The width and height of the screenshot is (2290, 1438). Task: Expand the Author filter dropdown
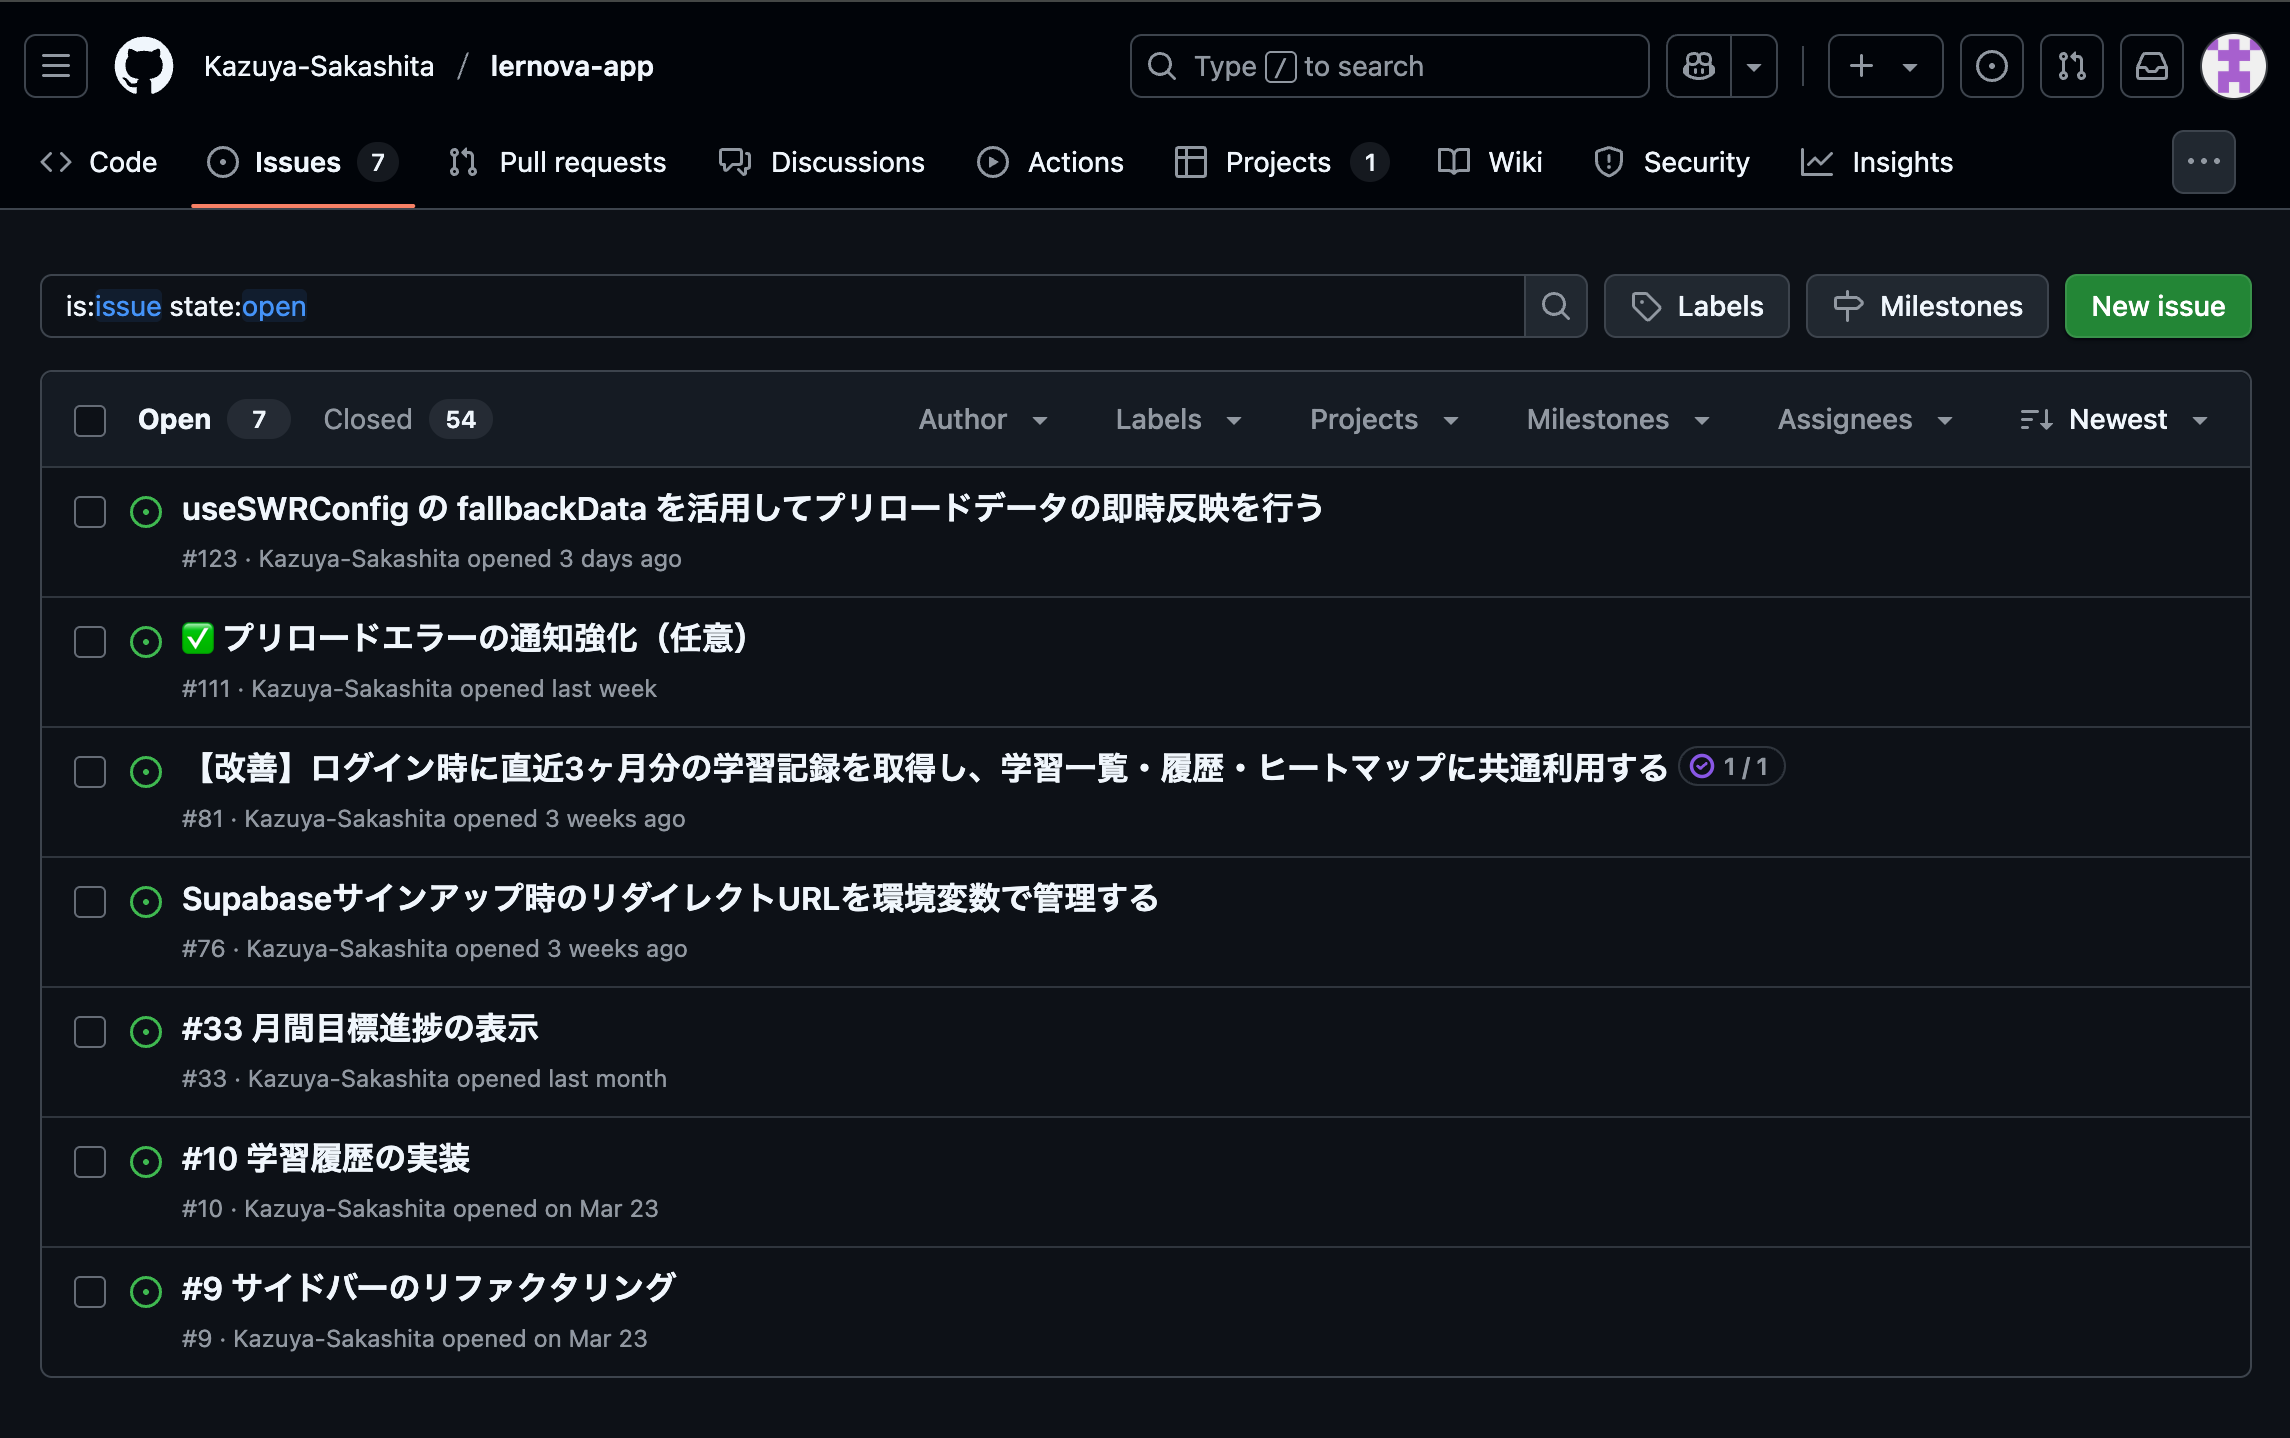pyautogui.click(x=982, y=420)
